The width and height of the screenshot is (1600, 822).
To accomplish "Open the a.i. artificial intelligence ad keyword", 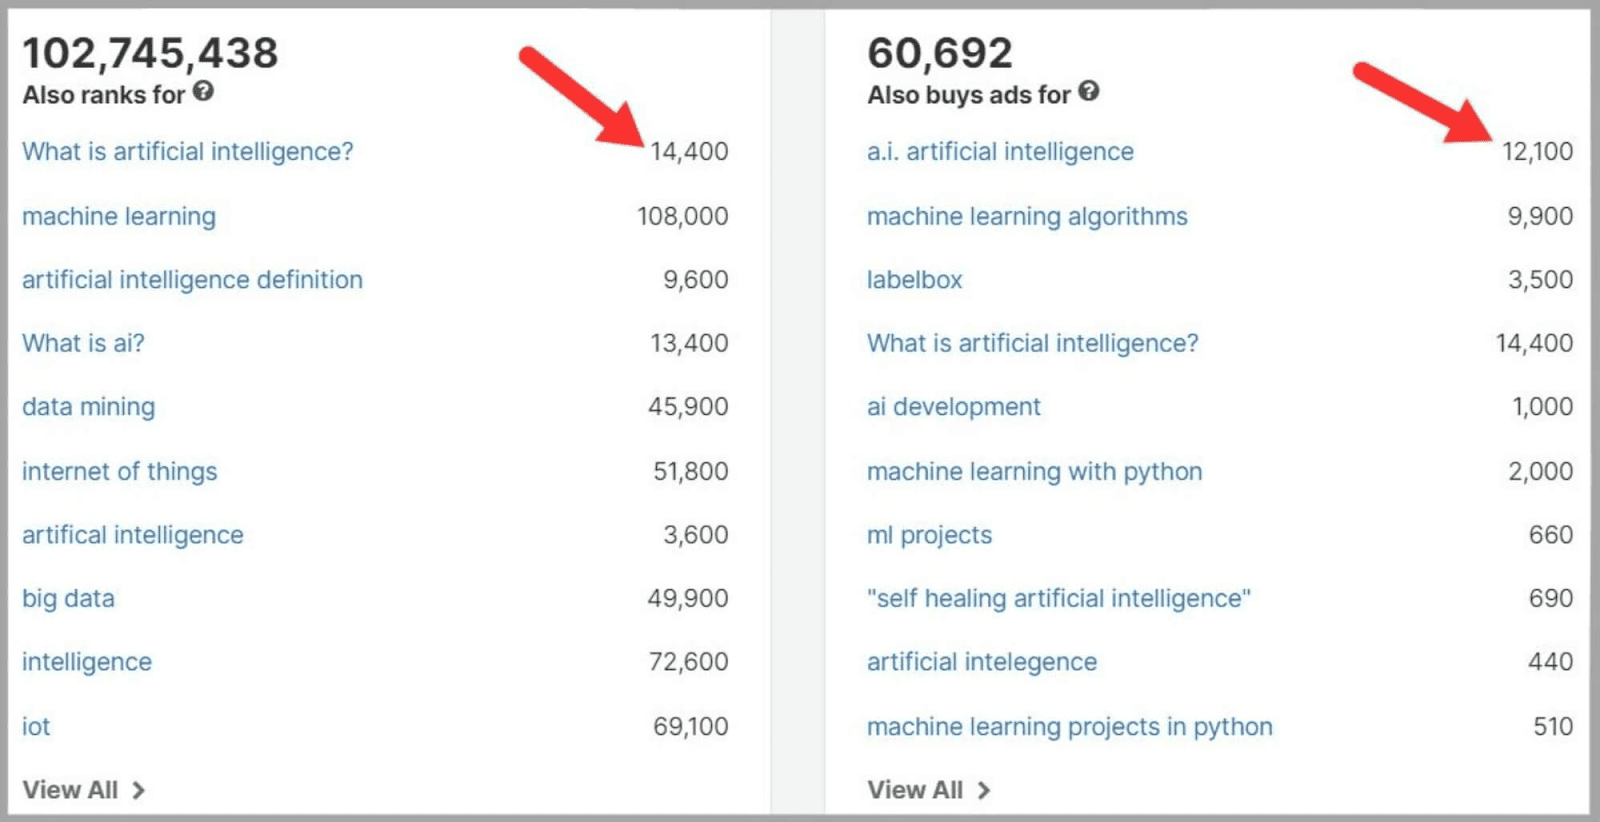I will tap(1000, 151).
